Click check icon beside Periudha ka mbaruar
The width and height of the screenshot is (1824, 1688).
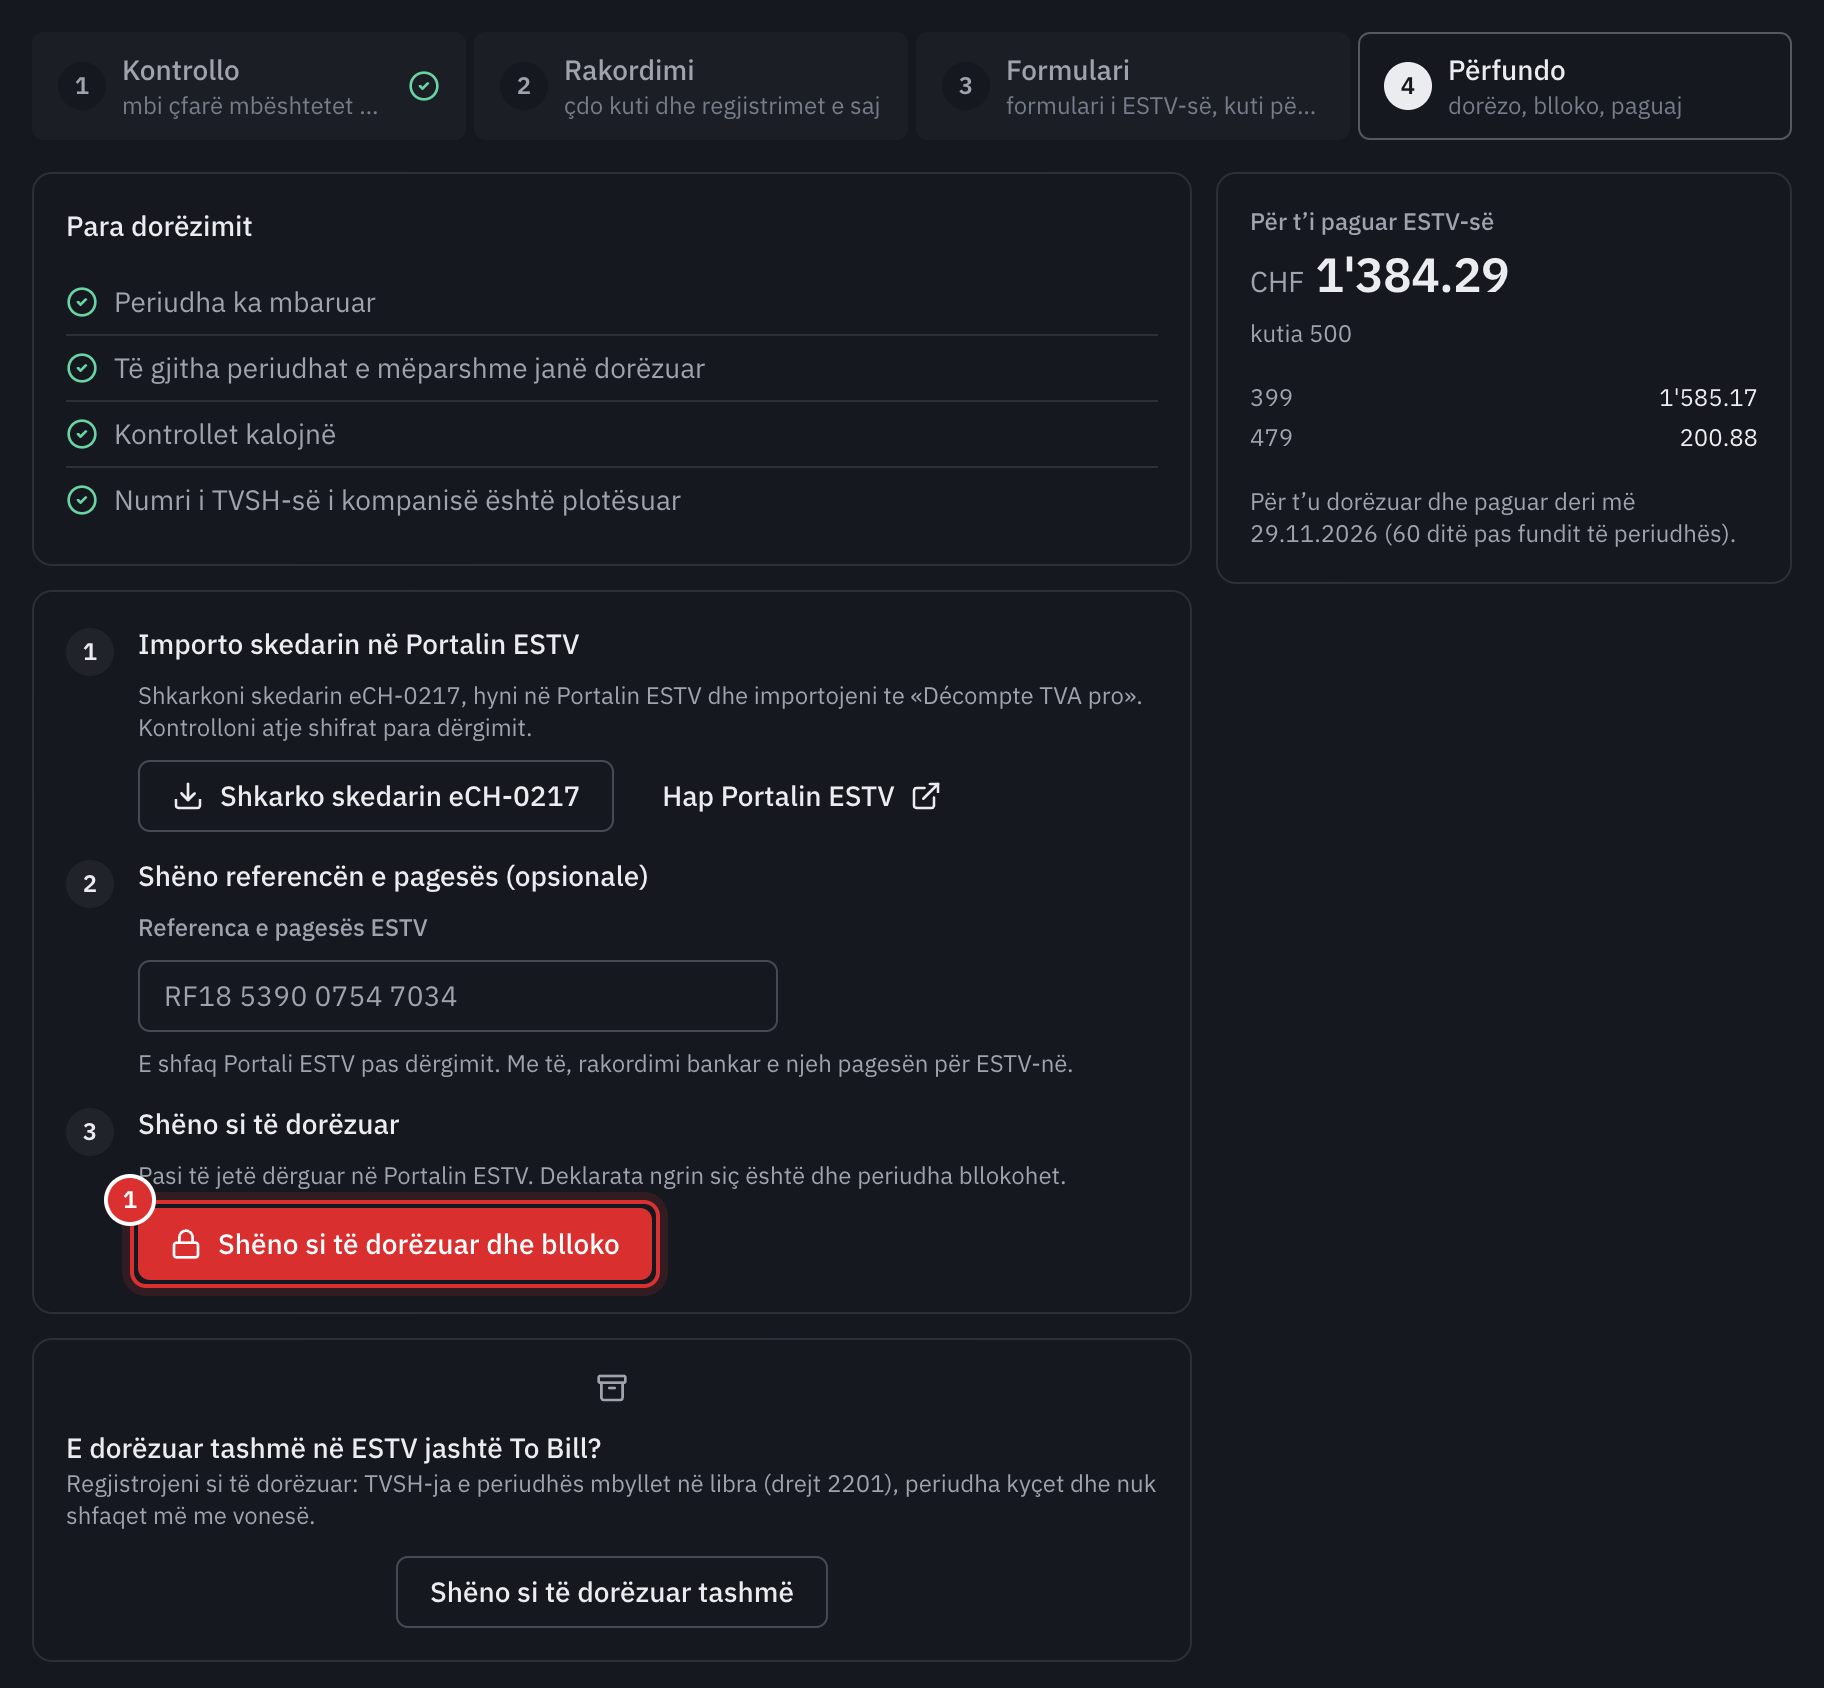[x=82, y=302]
